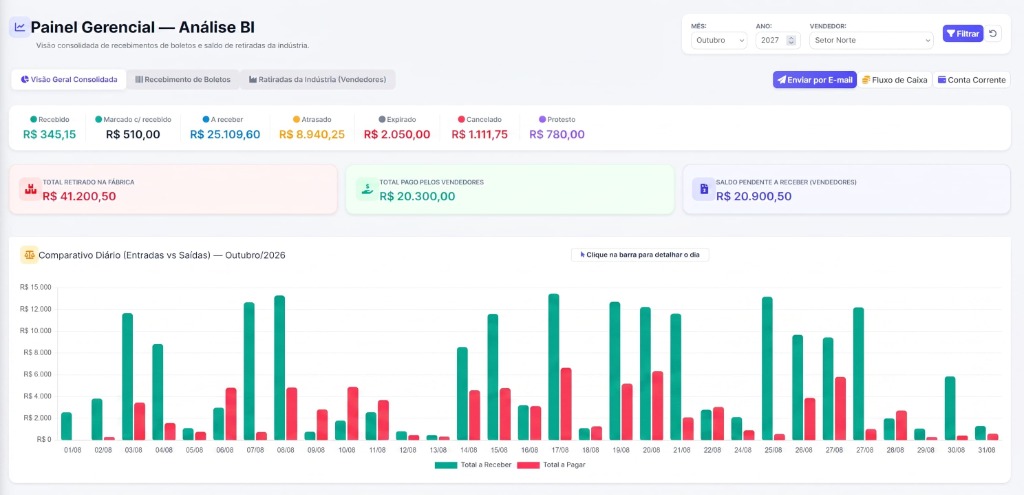Click the Protesto value R$ 780,00
Screen dimensions: 1024x495
pyautogui.click(x=557, y=135)
